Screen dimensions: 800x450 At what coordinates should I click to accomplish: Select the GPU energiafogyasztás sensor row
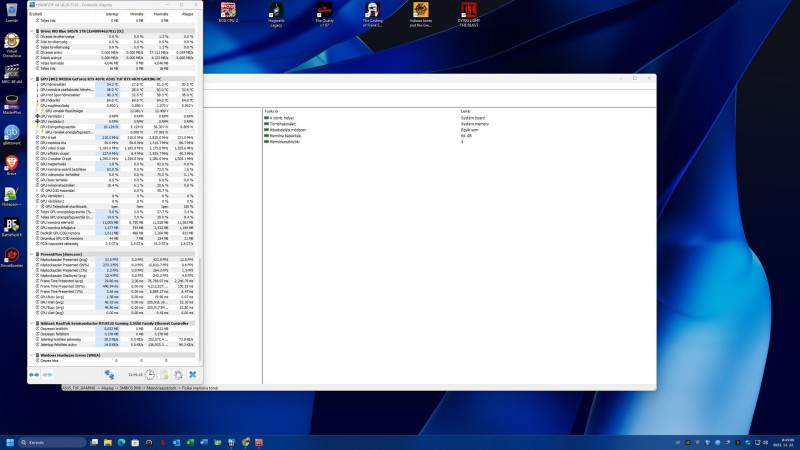(60, 127)
